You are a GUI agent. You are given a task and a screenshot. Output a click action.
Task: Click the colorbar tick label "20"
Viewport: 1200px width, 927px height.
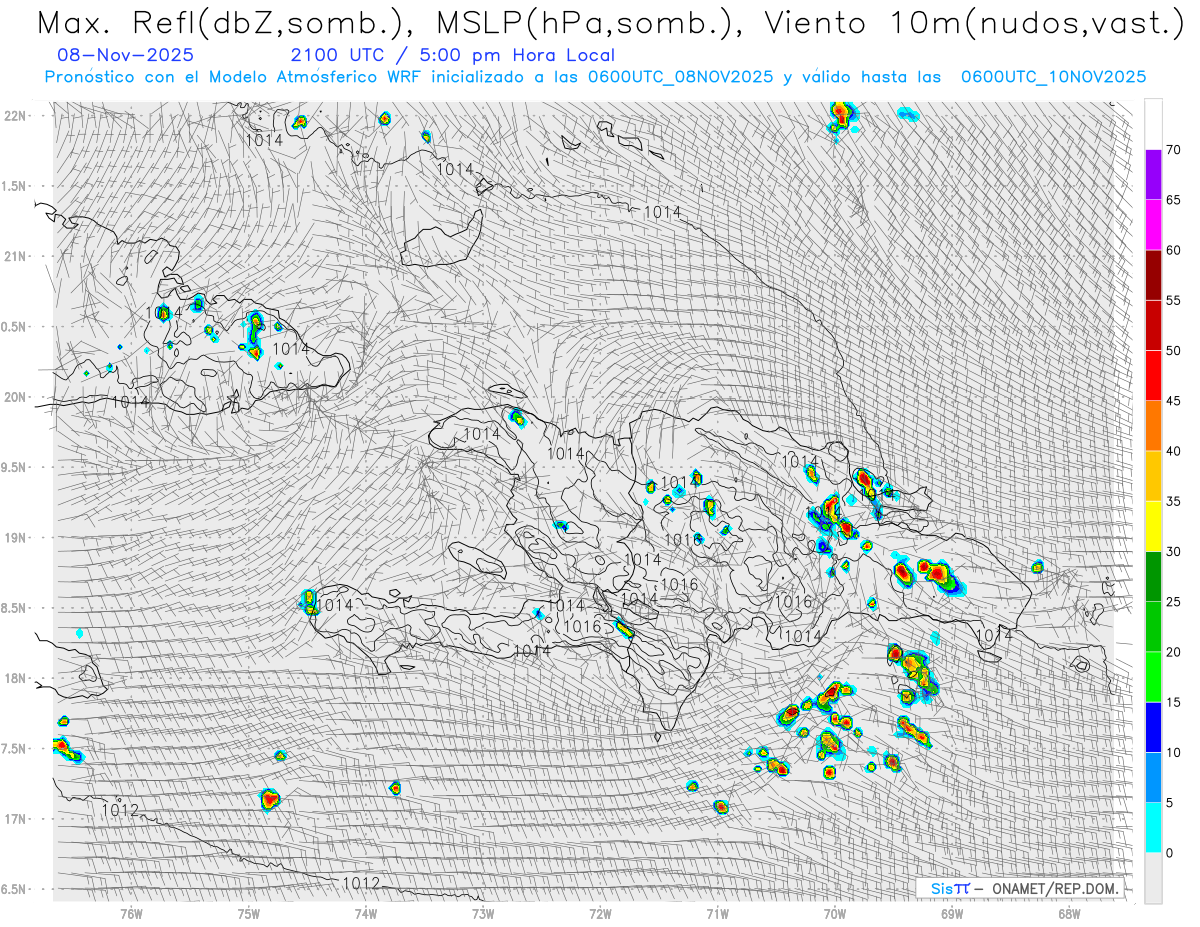coord(1173,652)
